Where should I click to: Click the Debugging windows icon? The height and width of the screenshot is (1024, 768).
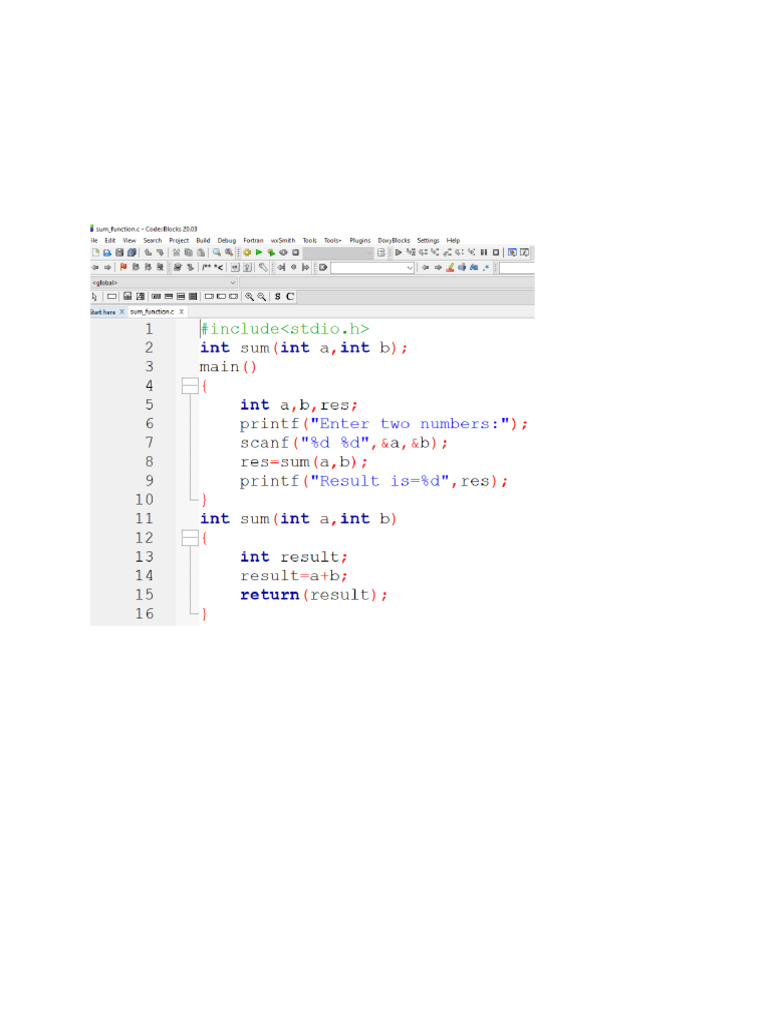tap(513, 252)
